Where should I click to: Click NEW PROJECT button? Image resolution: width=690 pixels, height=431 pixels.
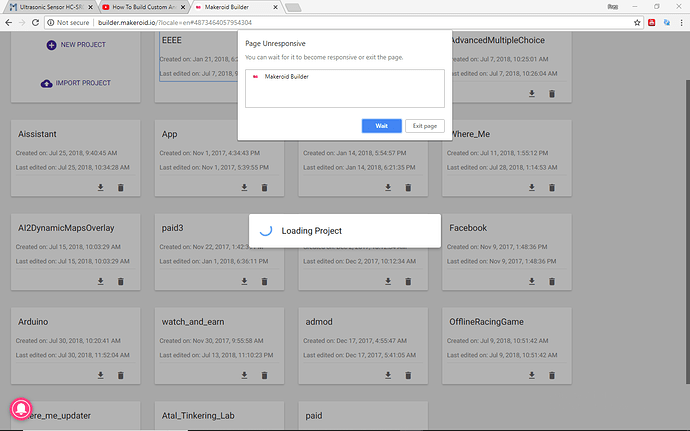click(76, 45)
